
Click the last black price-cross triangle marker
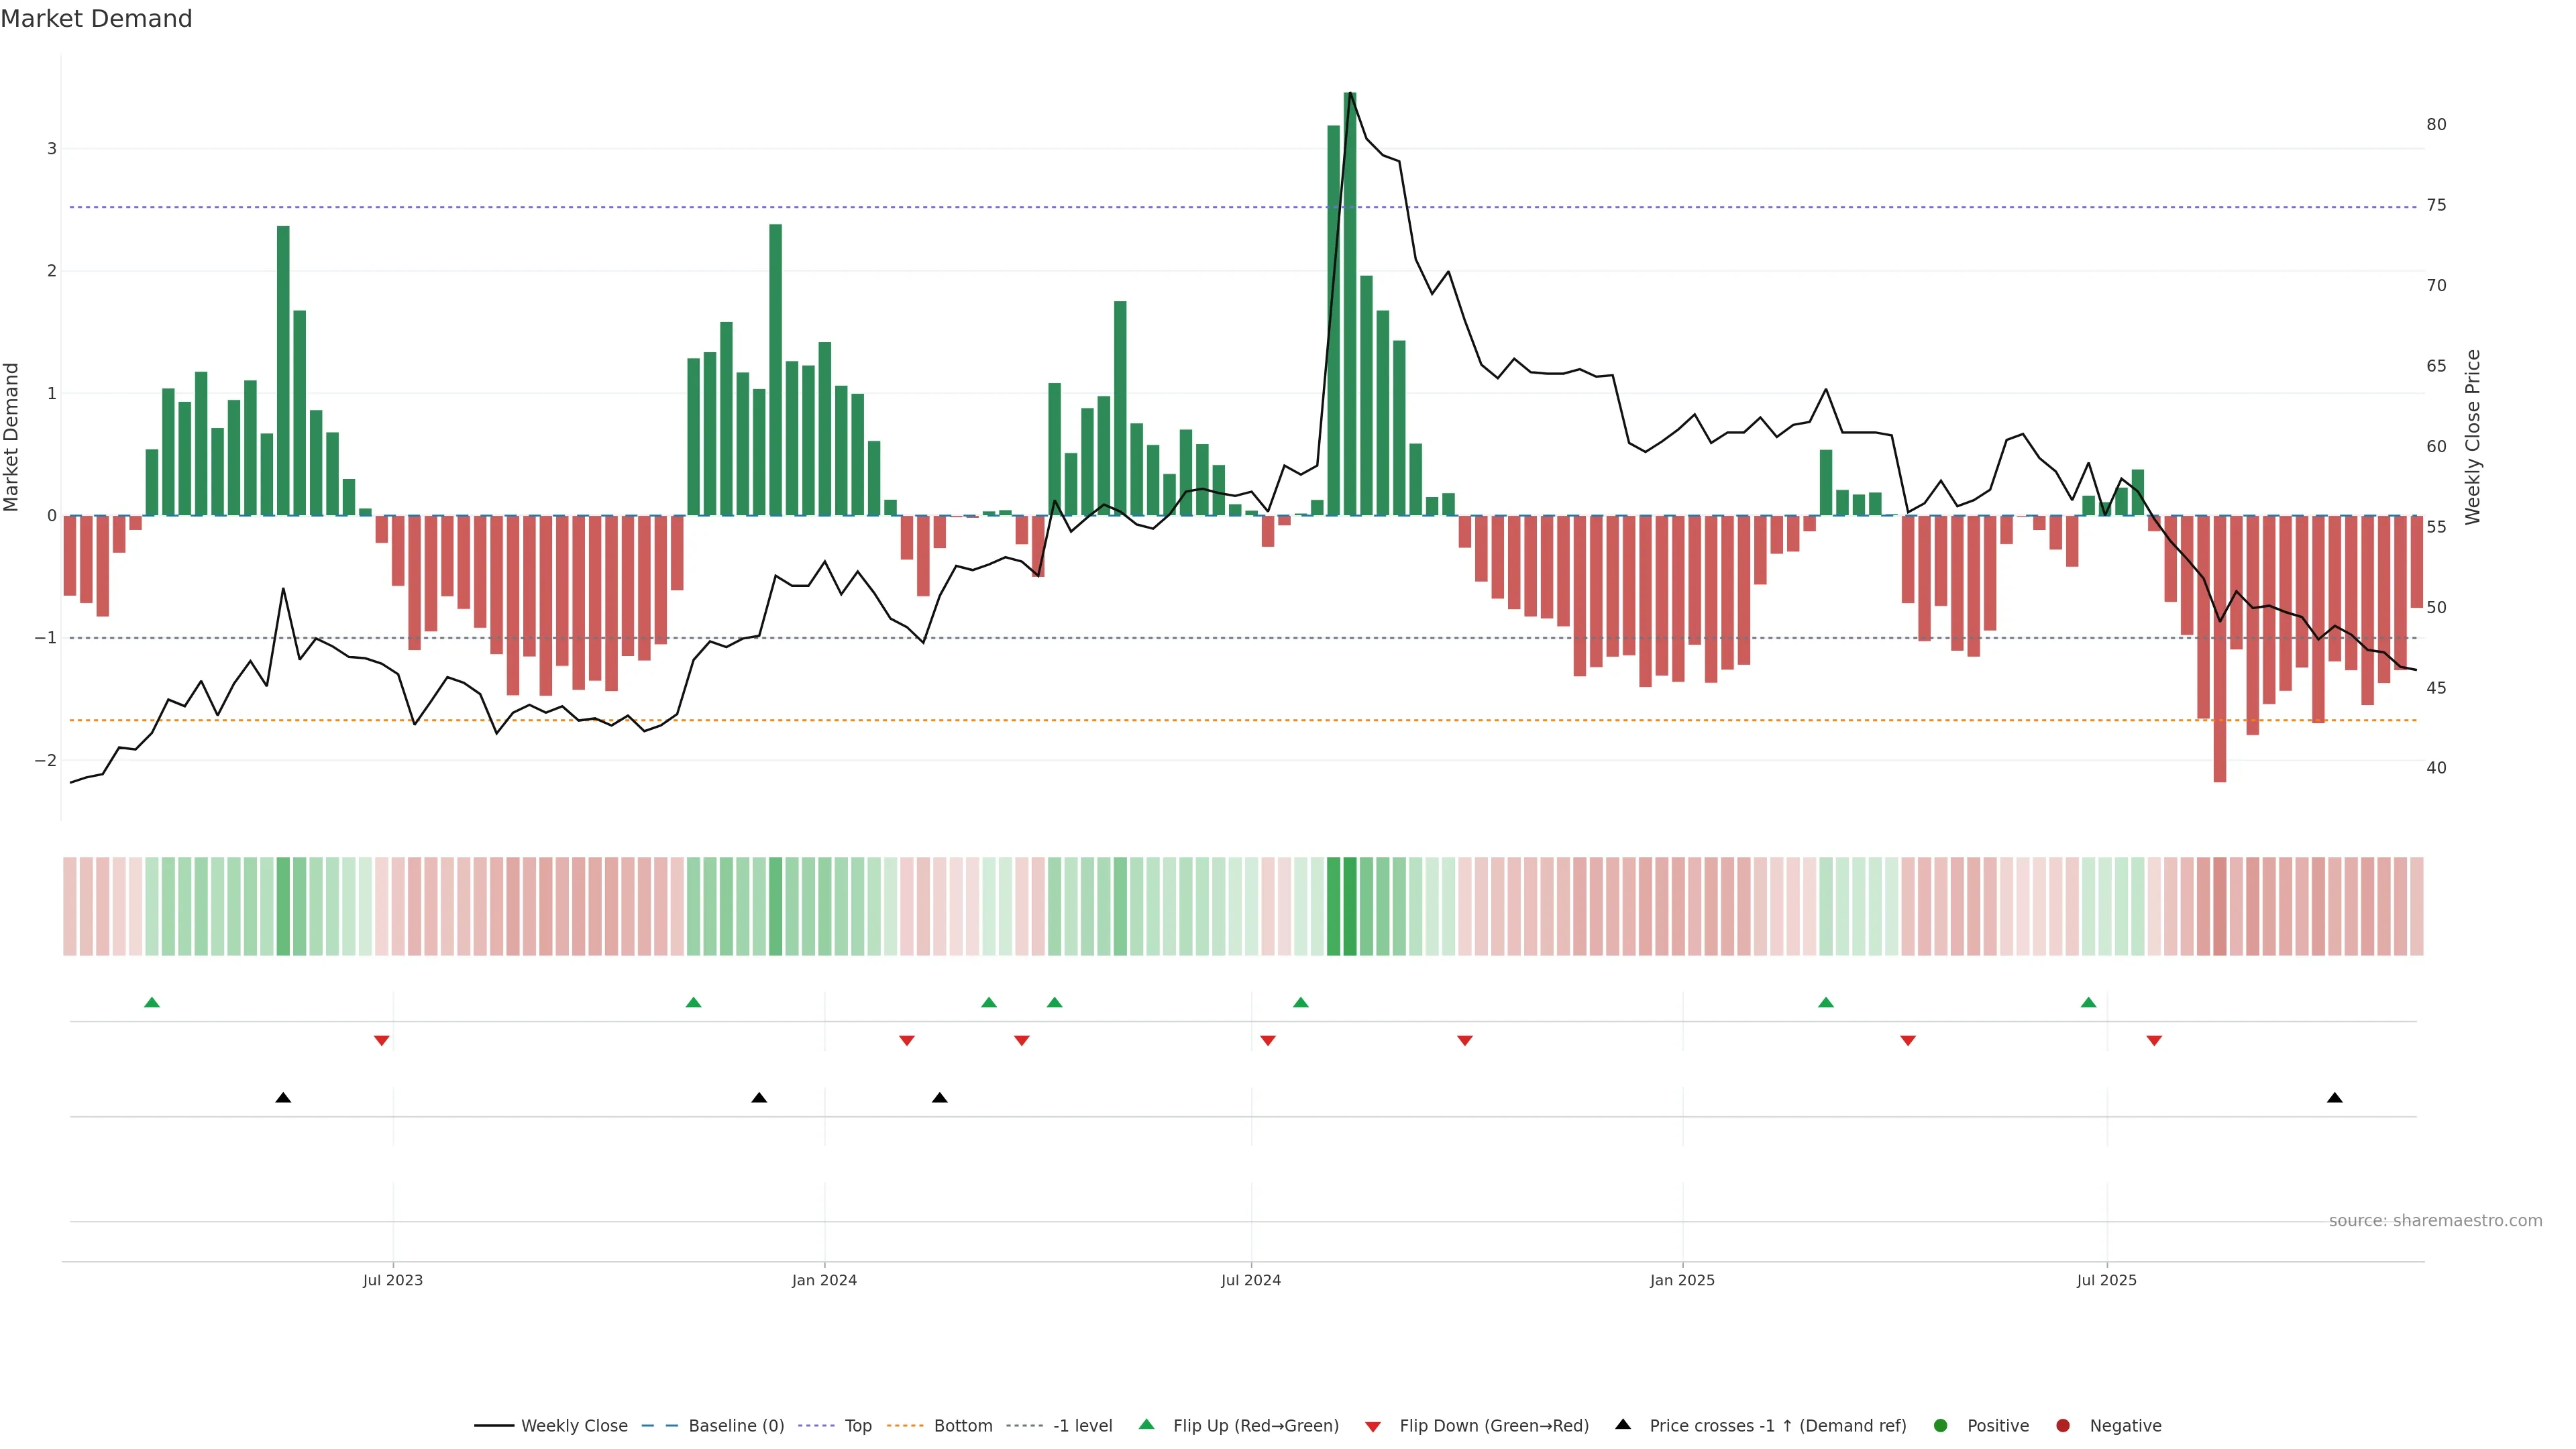[x=2334, y=1098]
